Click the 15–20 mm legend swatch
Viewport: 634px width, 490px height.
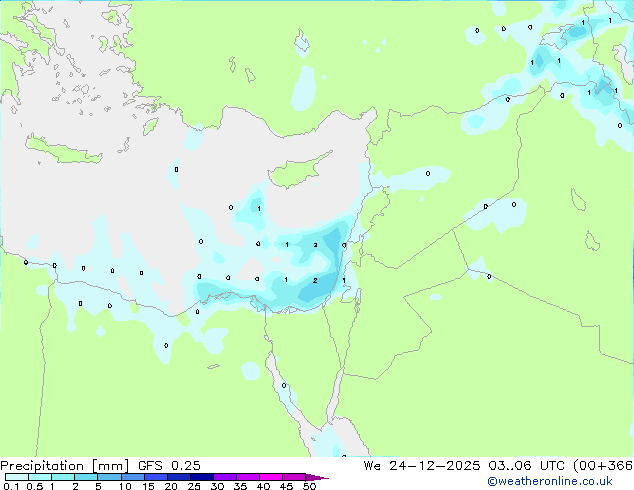pyautogui.click(x=155, y=477)
